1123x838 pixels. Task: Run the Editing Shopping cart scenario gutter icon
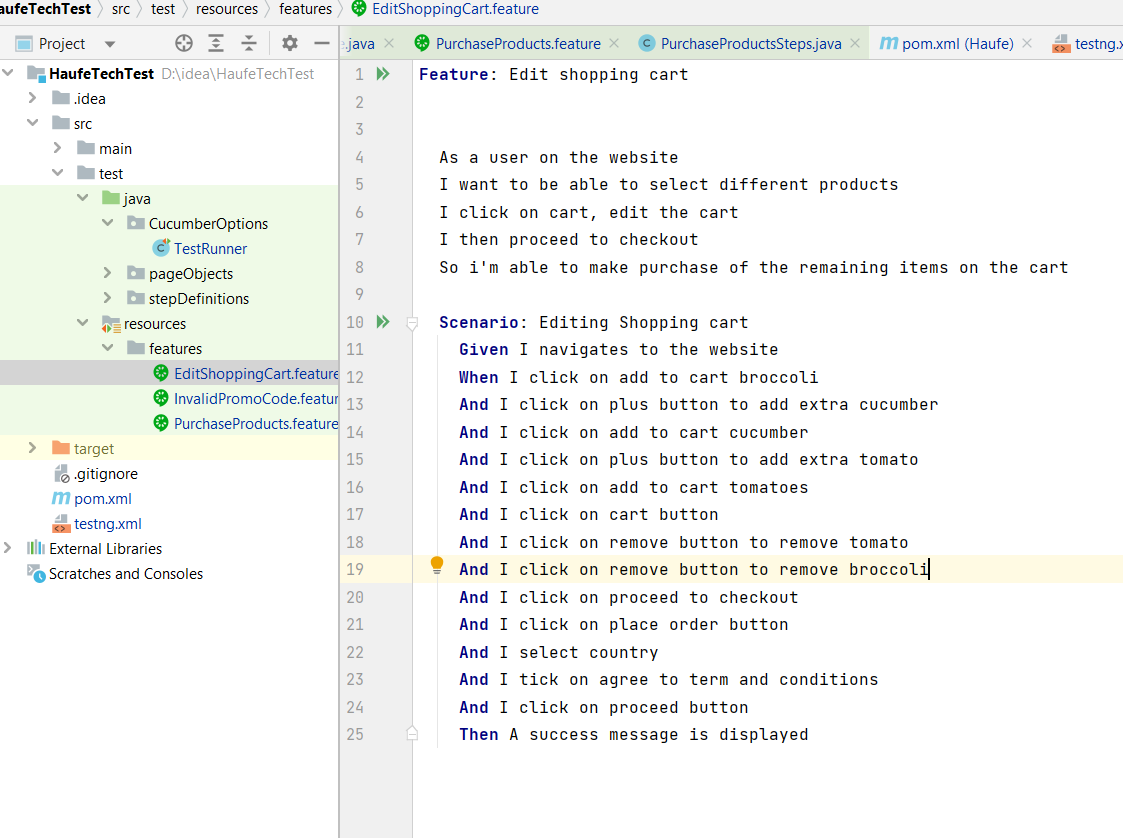pyautogui.click(x=383, y=322)
